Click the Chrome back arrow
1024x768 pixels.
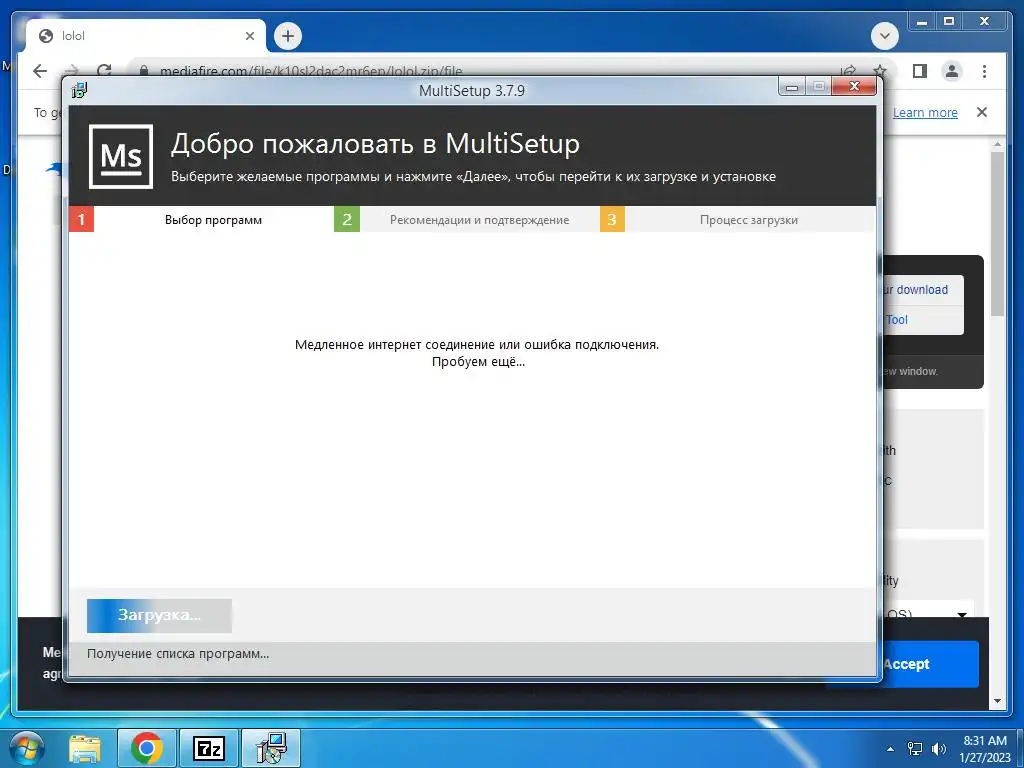(x=40, y=71)
